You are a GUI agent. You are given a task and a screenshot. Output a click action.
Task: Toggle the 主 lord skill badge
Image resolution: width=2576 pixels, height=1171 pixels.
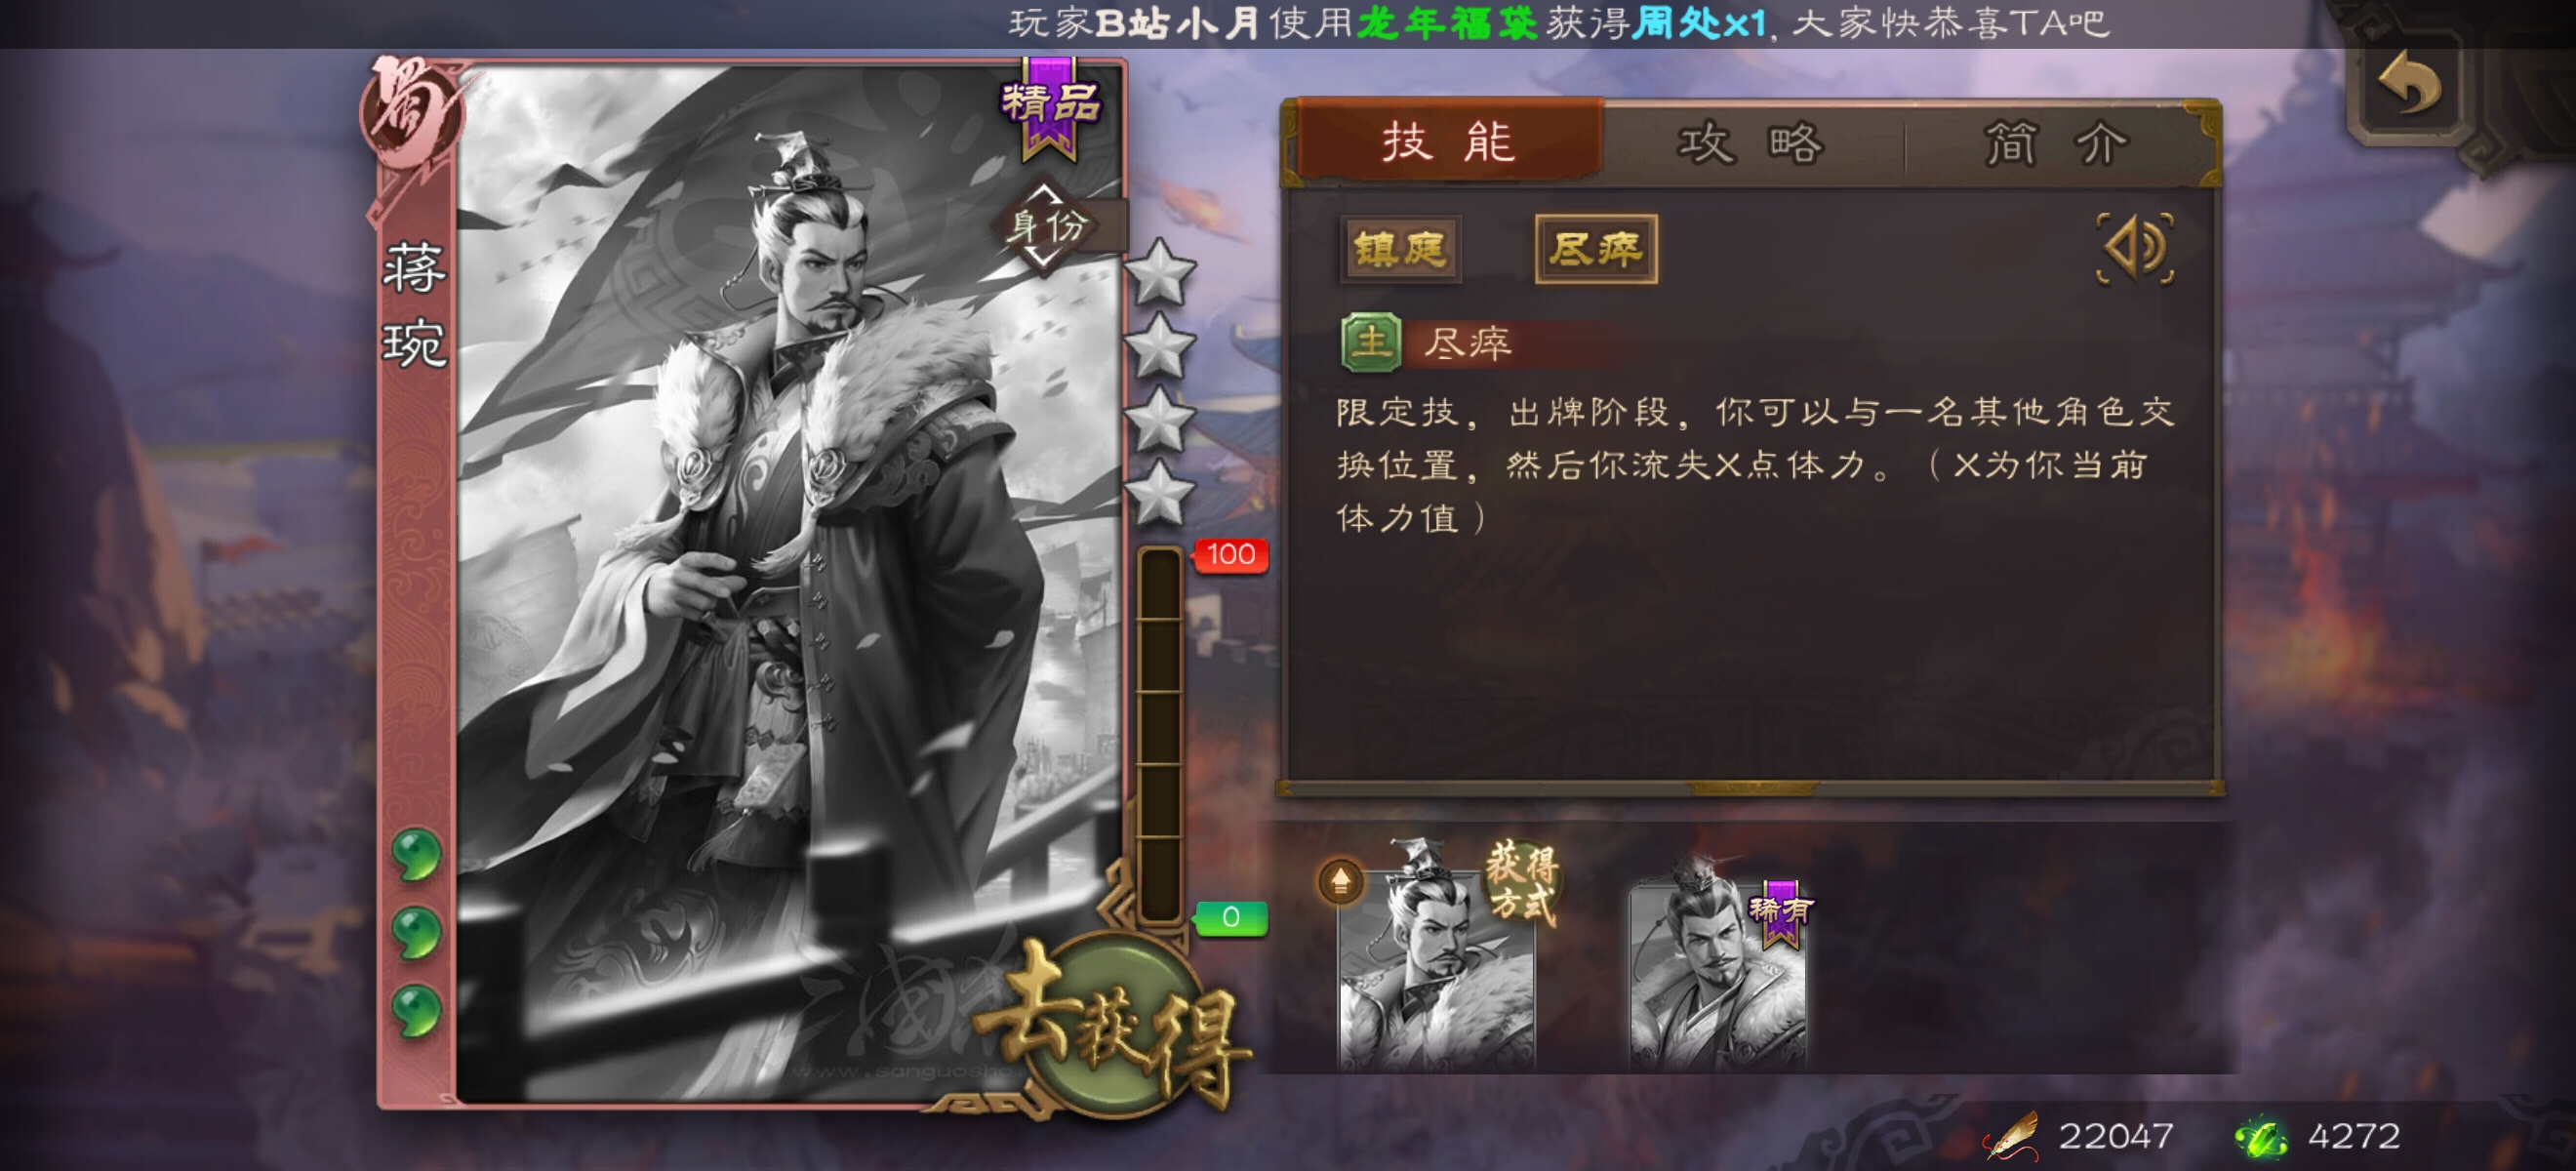click(1370, 343)
